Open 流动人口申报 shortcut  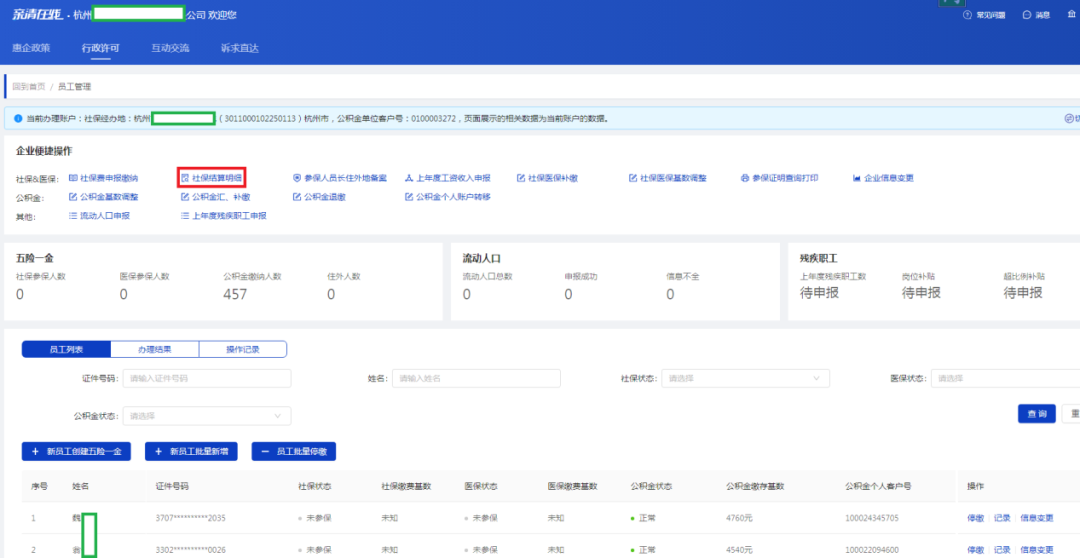[x=104, y=216]
